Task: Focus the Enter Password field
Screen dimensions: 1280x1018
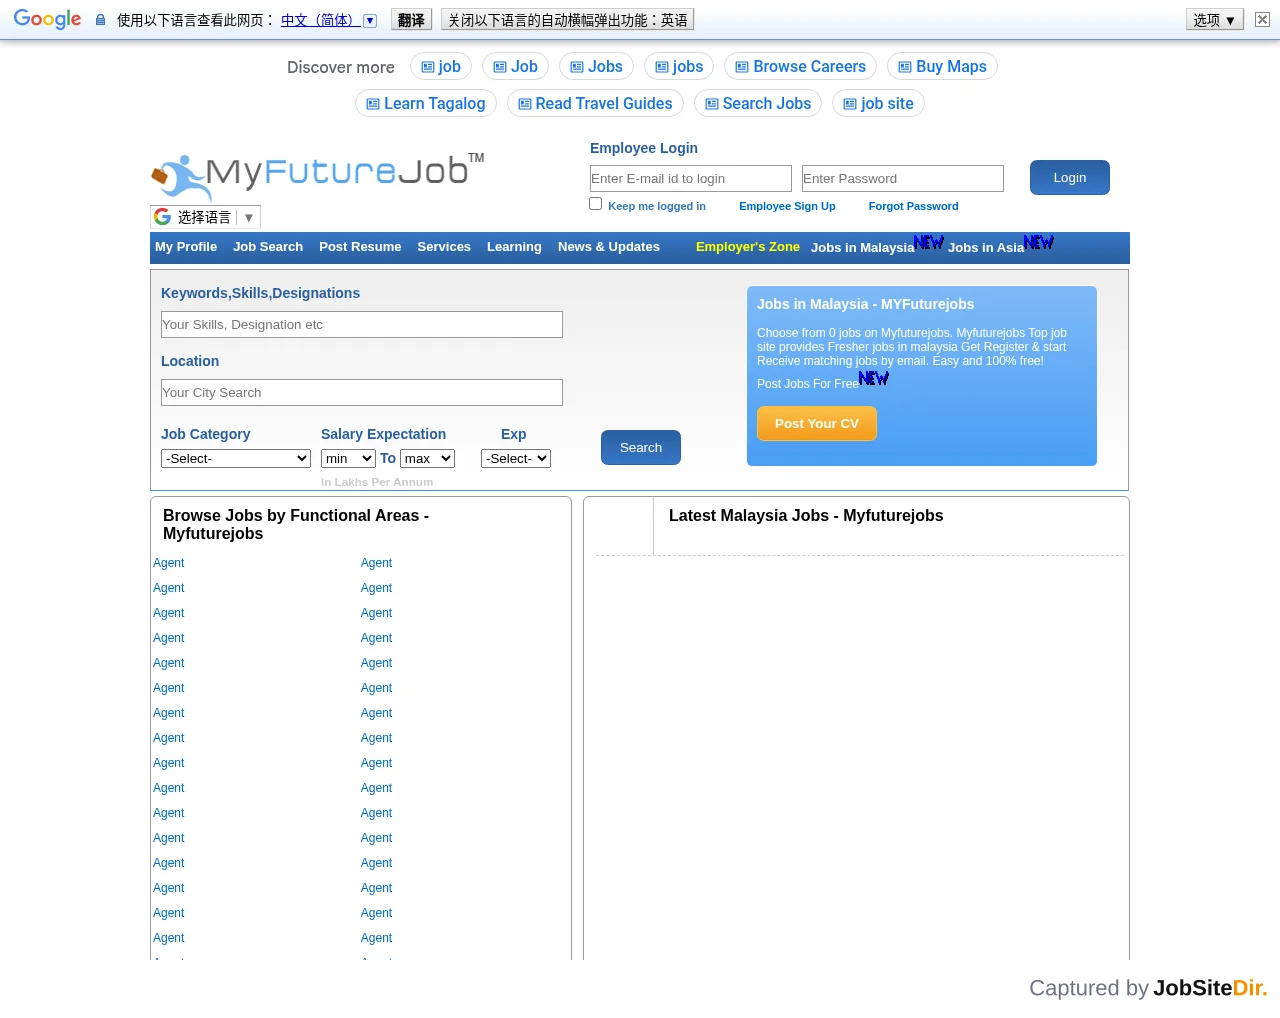Action: coord(903,178)
